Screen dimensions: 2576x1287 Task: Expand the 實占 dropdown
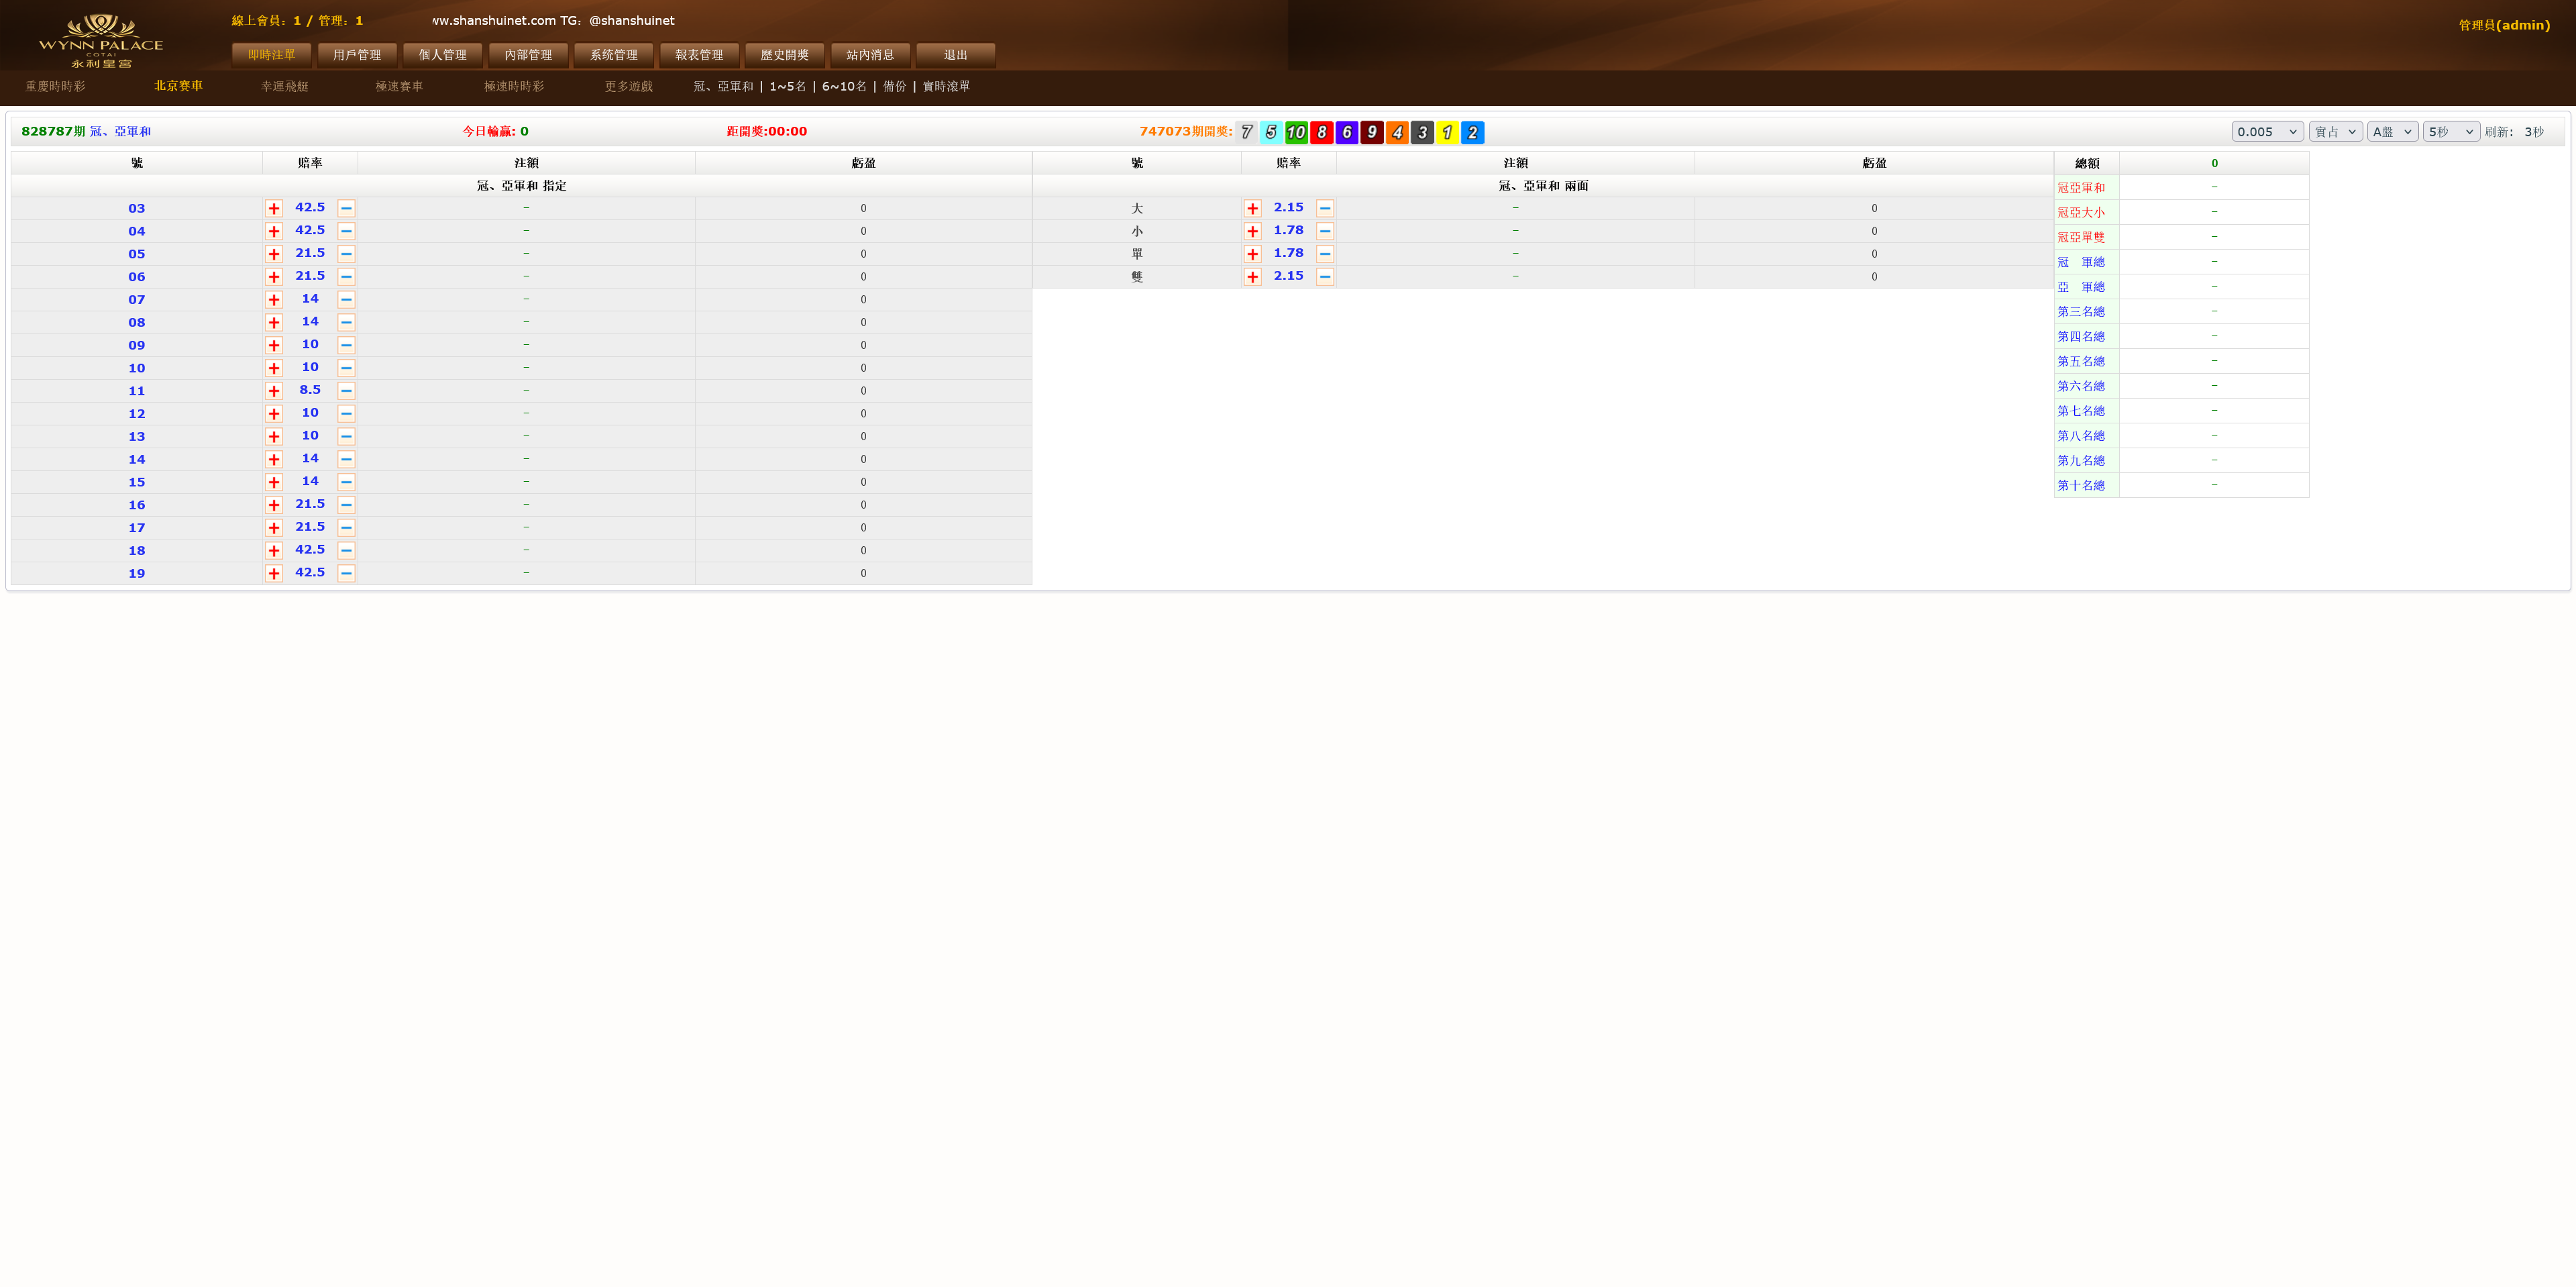coord(2335,132)
